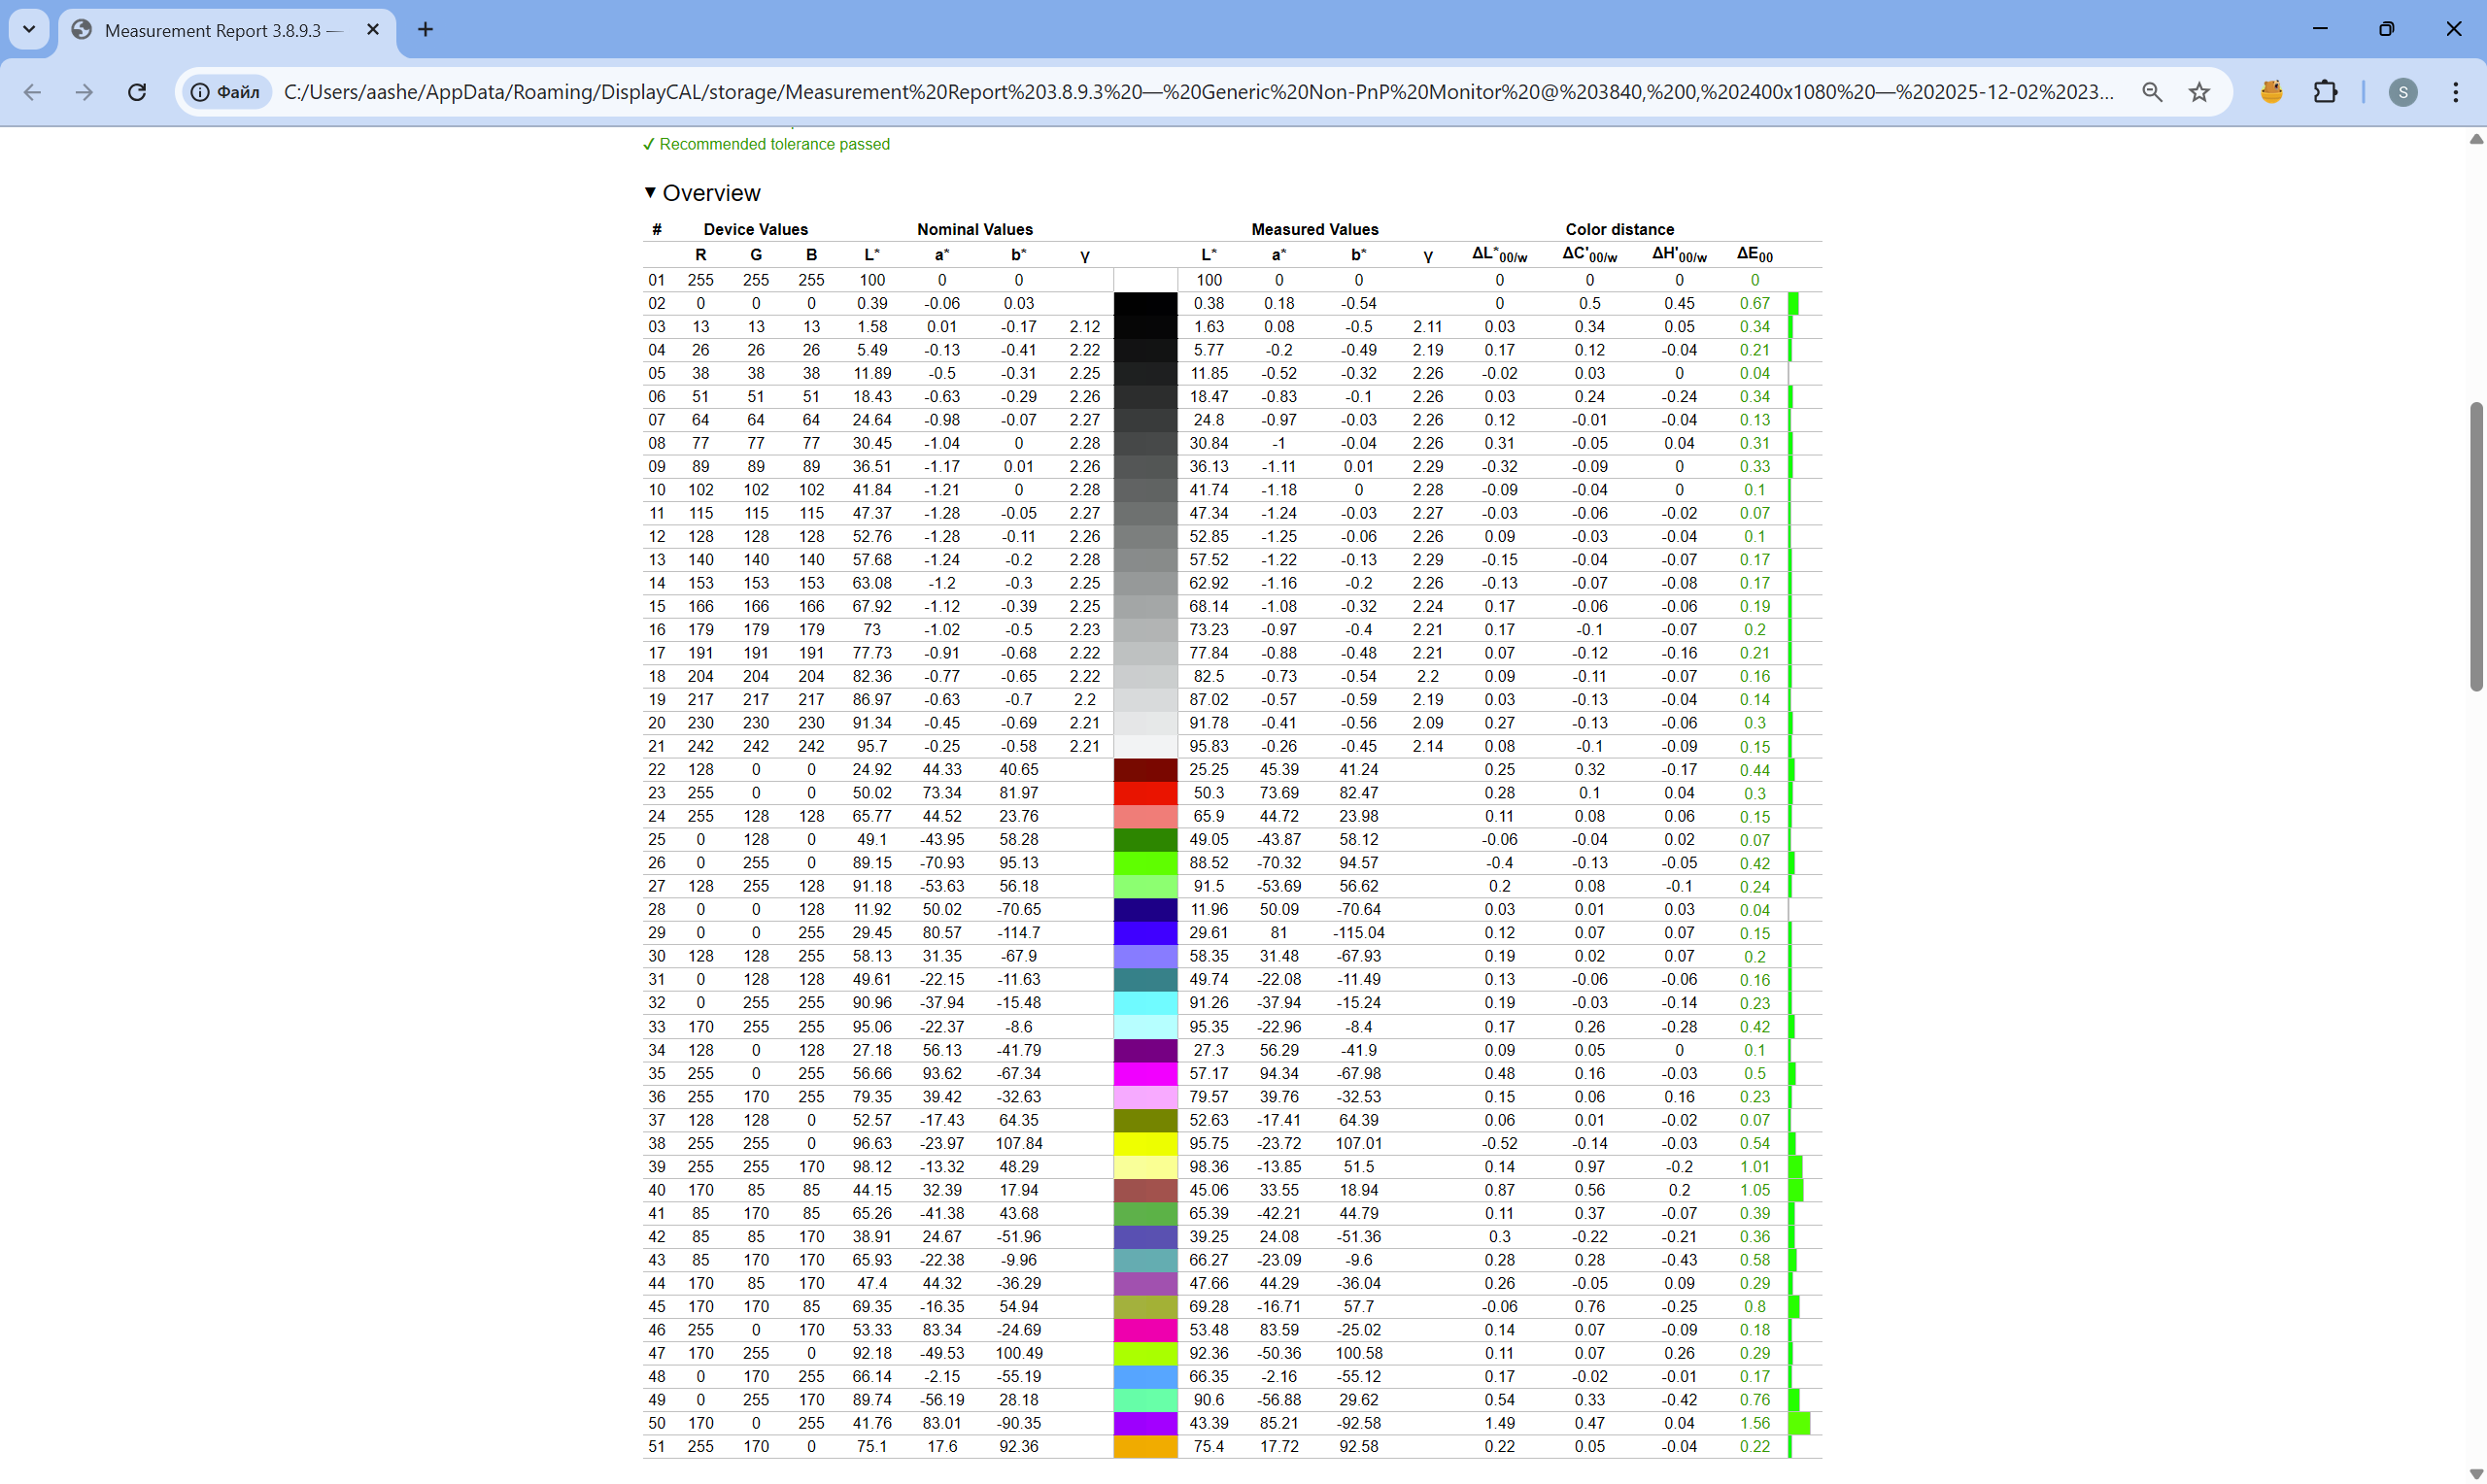Open the user profile avatar
The image size is (2487, 1484).
(x=2402, y=92)
